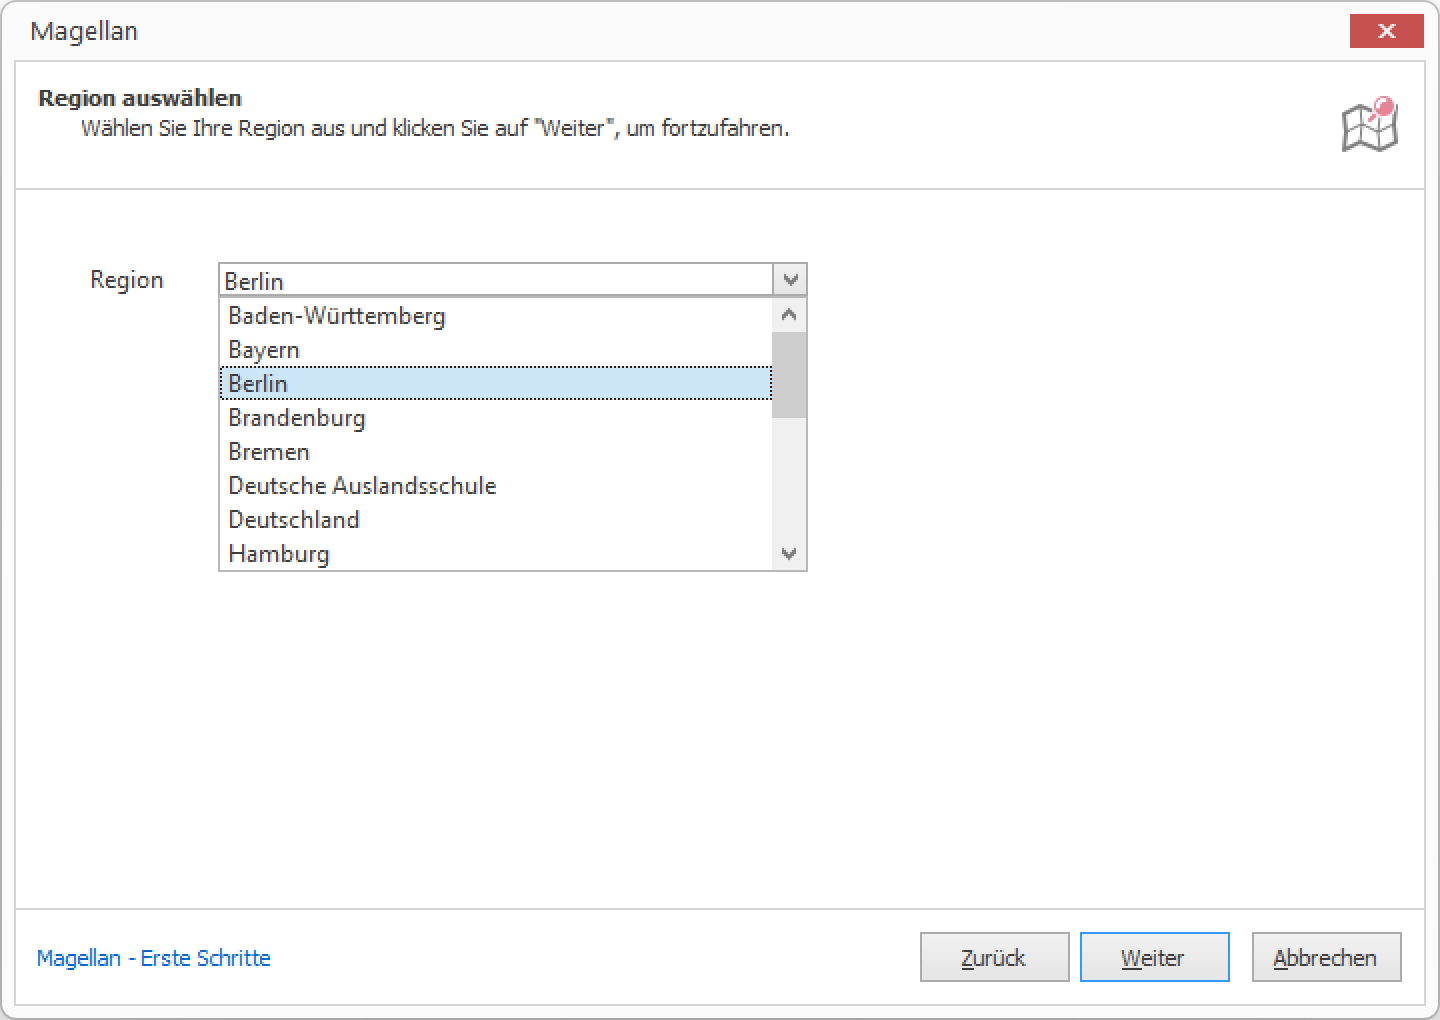The image size is (1440, 1020).
Task: Select Bayern in the region list
Action: point(496,350)
